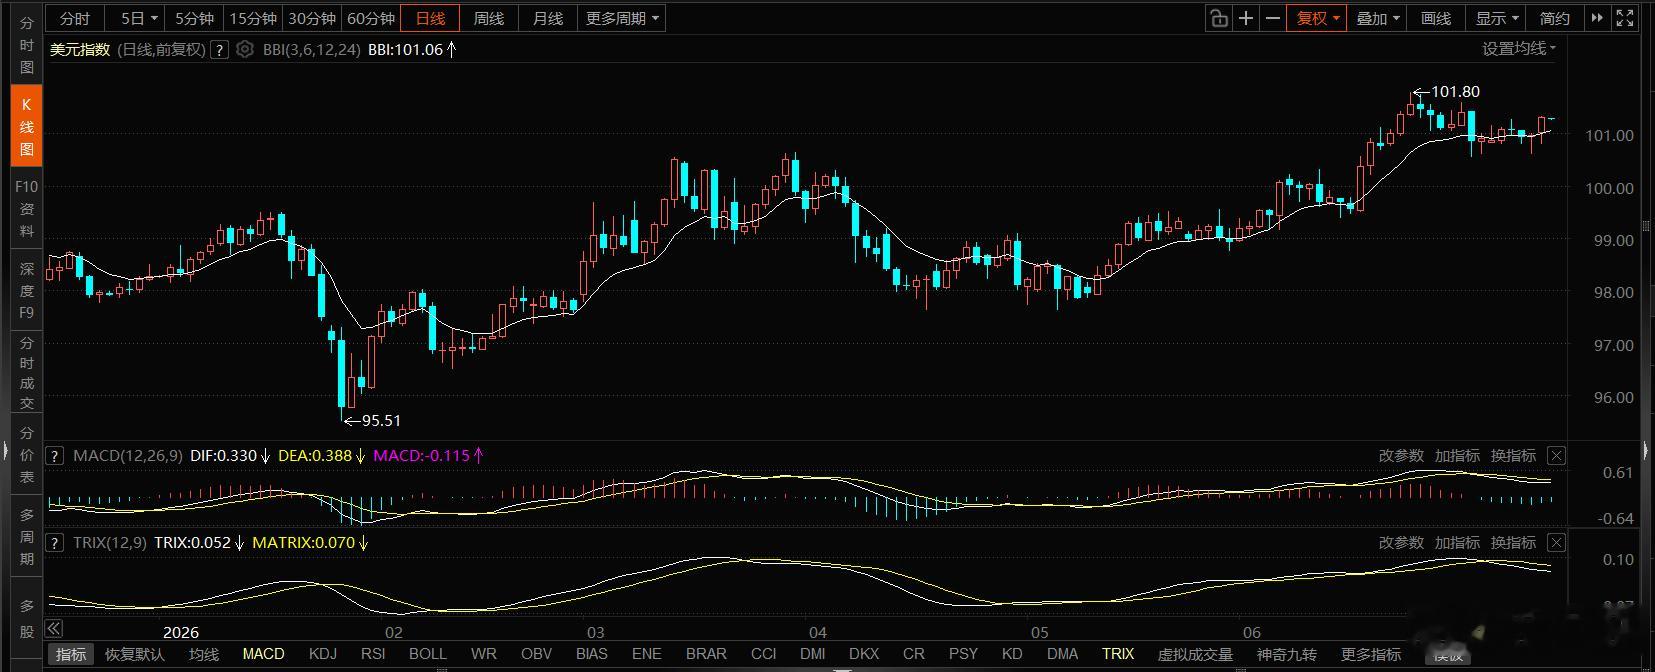Open 更多指标 more indicators
This screenshot has height=672, width=1655.
[x=1371, y=654]
